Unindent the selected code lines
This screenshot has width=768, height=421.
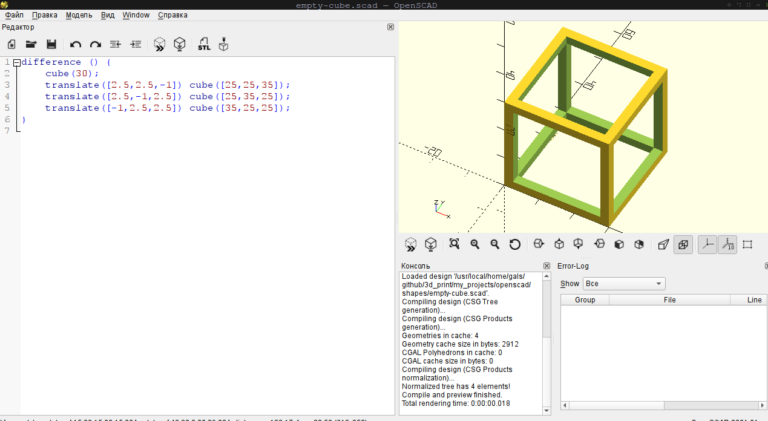click(116, 45)
